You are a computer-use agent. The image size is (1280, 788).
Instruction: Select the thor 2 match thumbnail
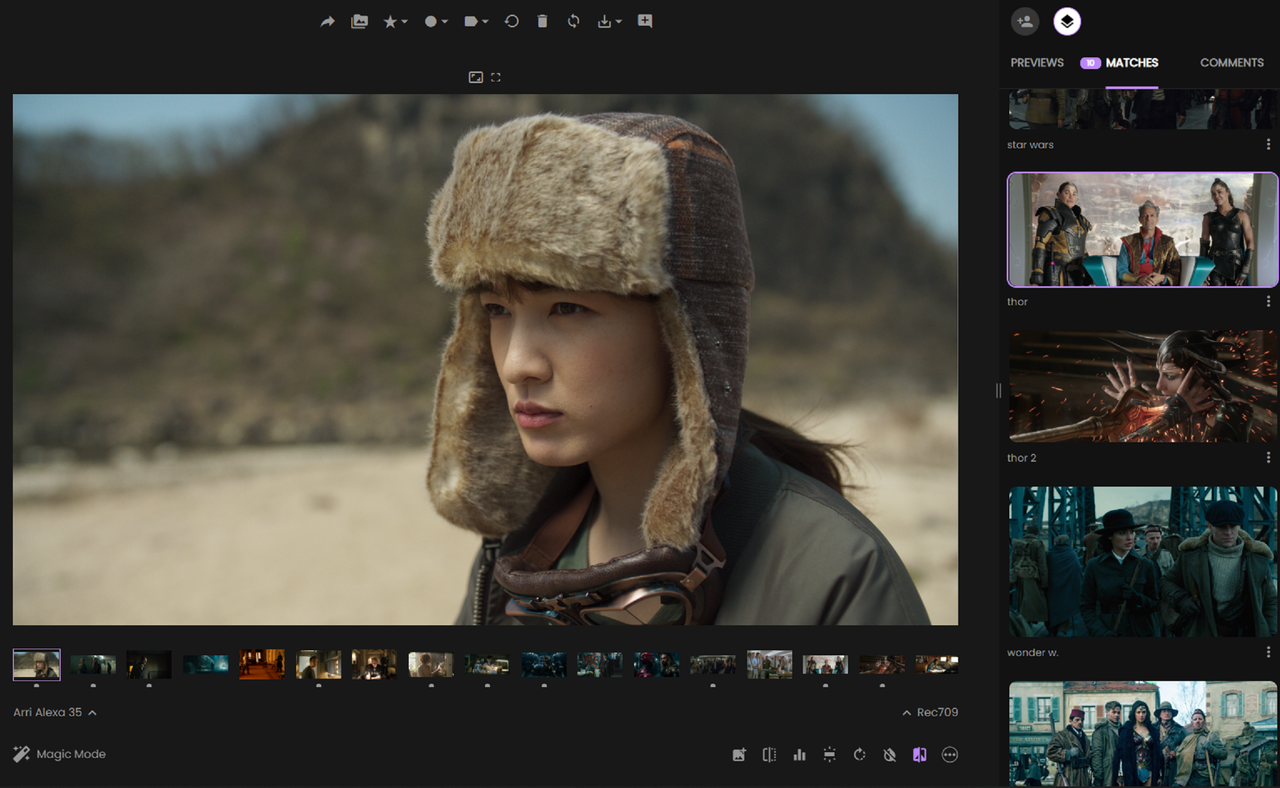[x=1143, y=386]
